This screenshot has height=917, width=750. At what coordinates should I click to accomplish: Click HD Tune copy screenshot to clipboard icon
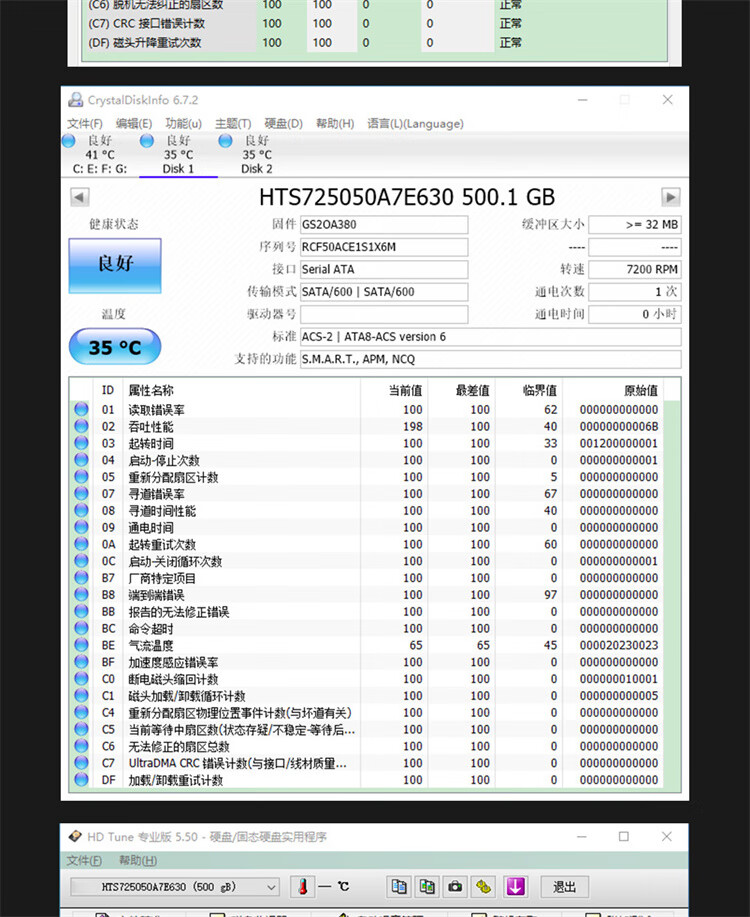[x=427, y=887]
